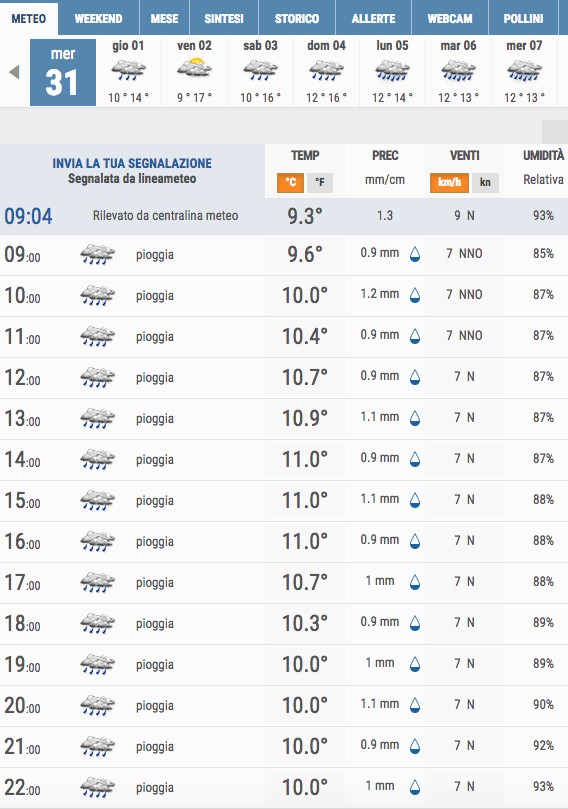Click the mer 07 heavy rain icon
This screenshot has height=809, width=568.
point(525,70)
